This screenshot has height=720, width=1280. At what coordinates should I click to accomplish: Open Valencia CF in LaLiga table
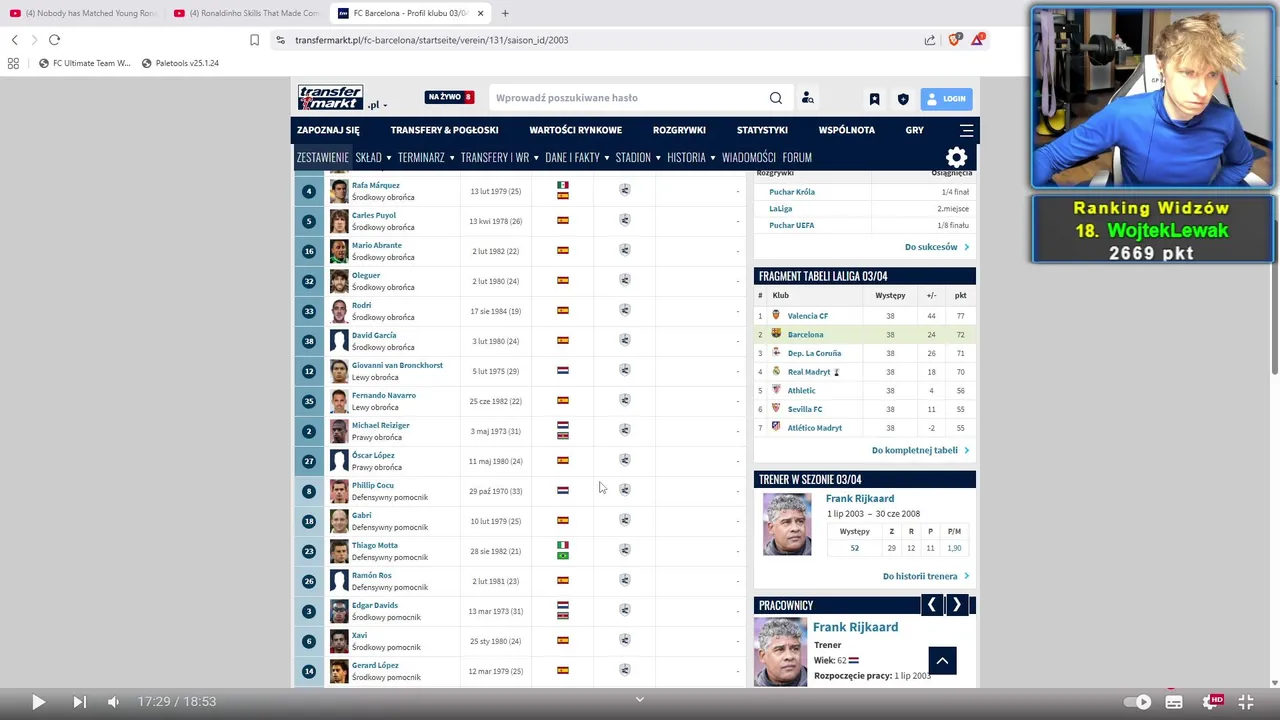pyautogui.click(x=808, y=316)
